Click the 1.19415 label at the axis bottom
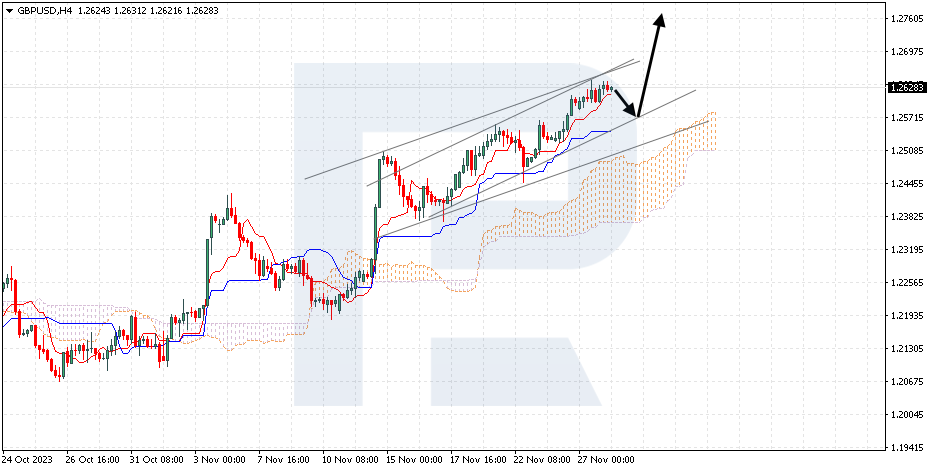931x471 pixels. [905, 448]
